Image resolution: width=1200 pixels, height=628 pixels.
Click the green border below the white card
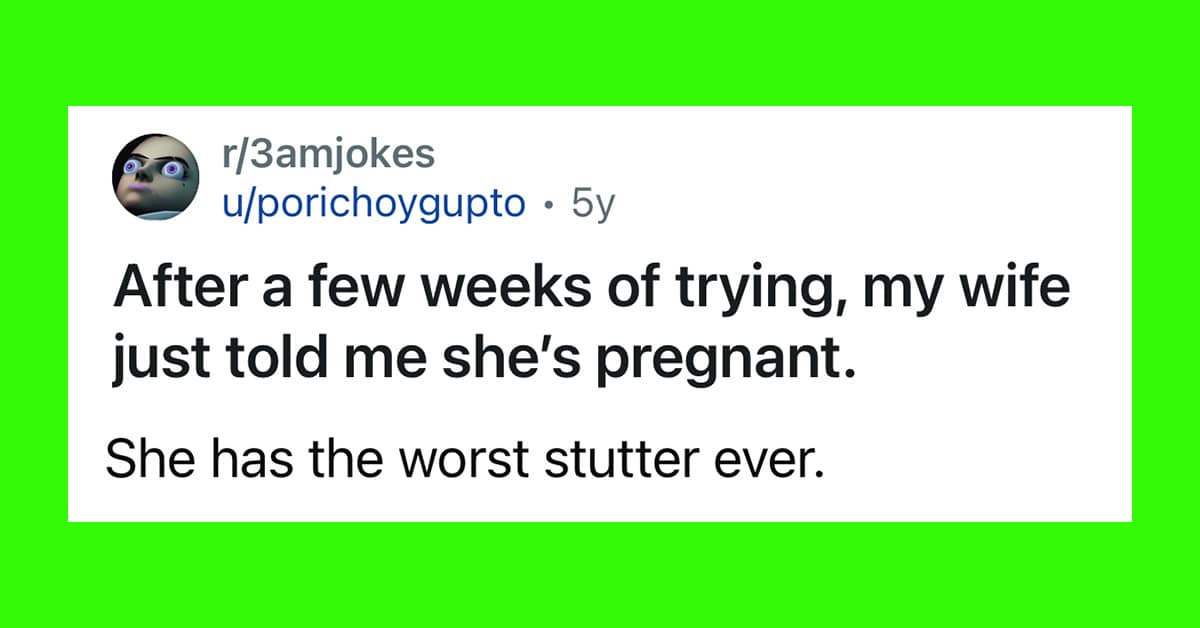click(x=600, y=575)
